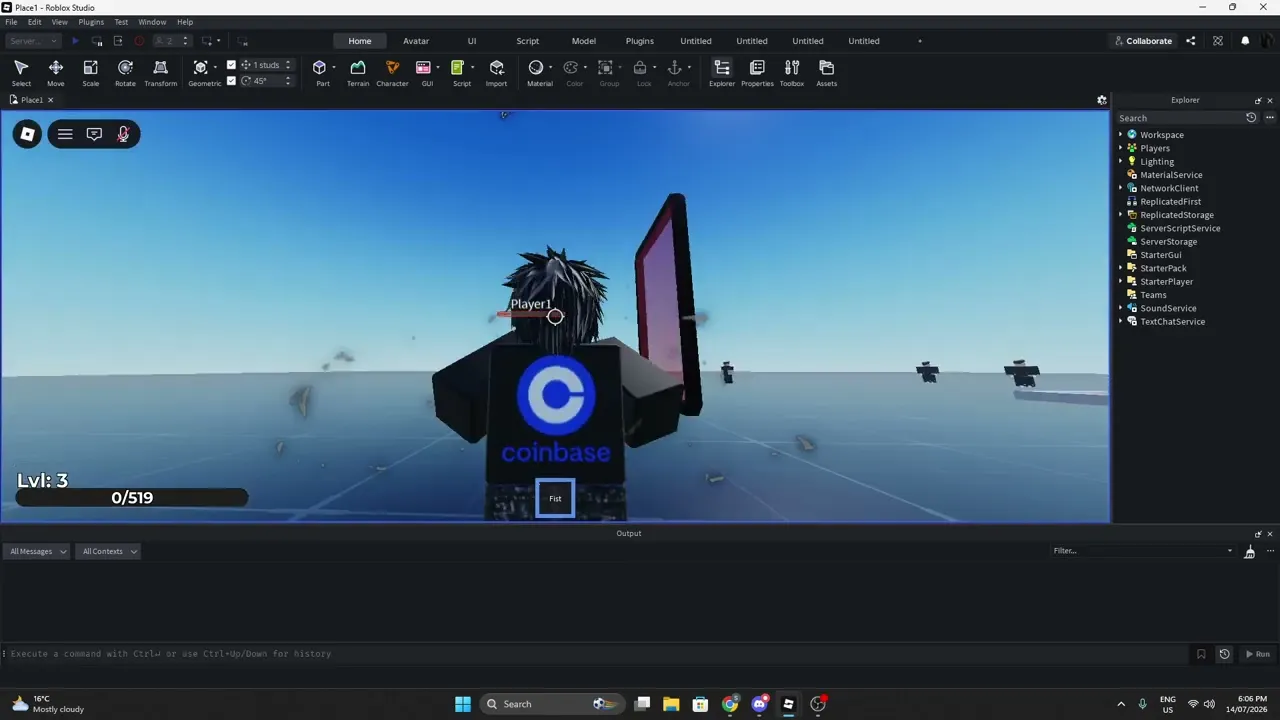Toggle the rotate snapping 45° checkbox
The height and width of the screenshot is (720, 1280).
point(231,81)
